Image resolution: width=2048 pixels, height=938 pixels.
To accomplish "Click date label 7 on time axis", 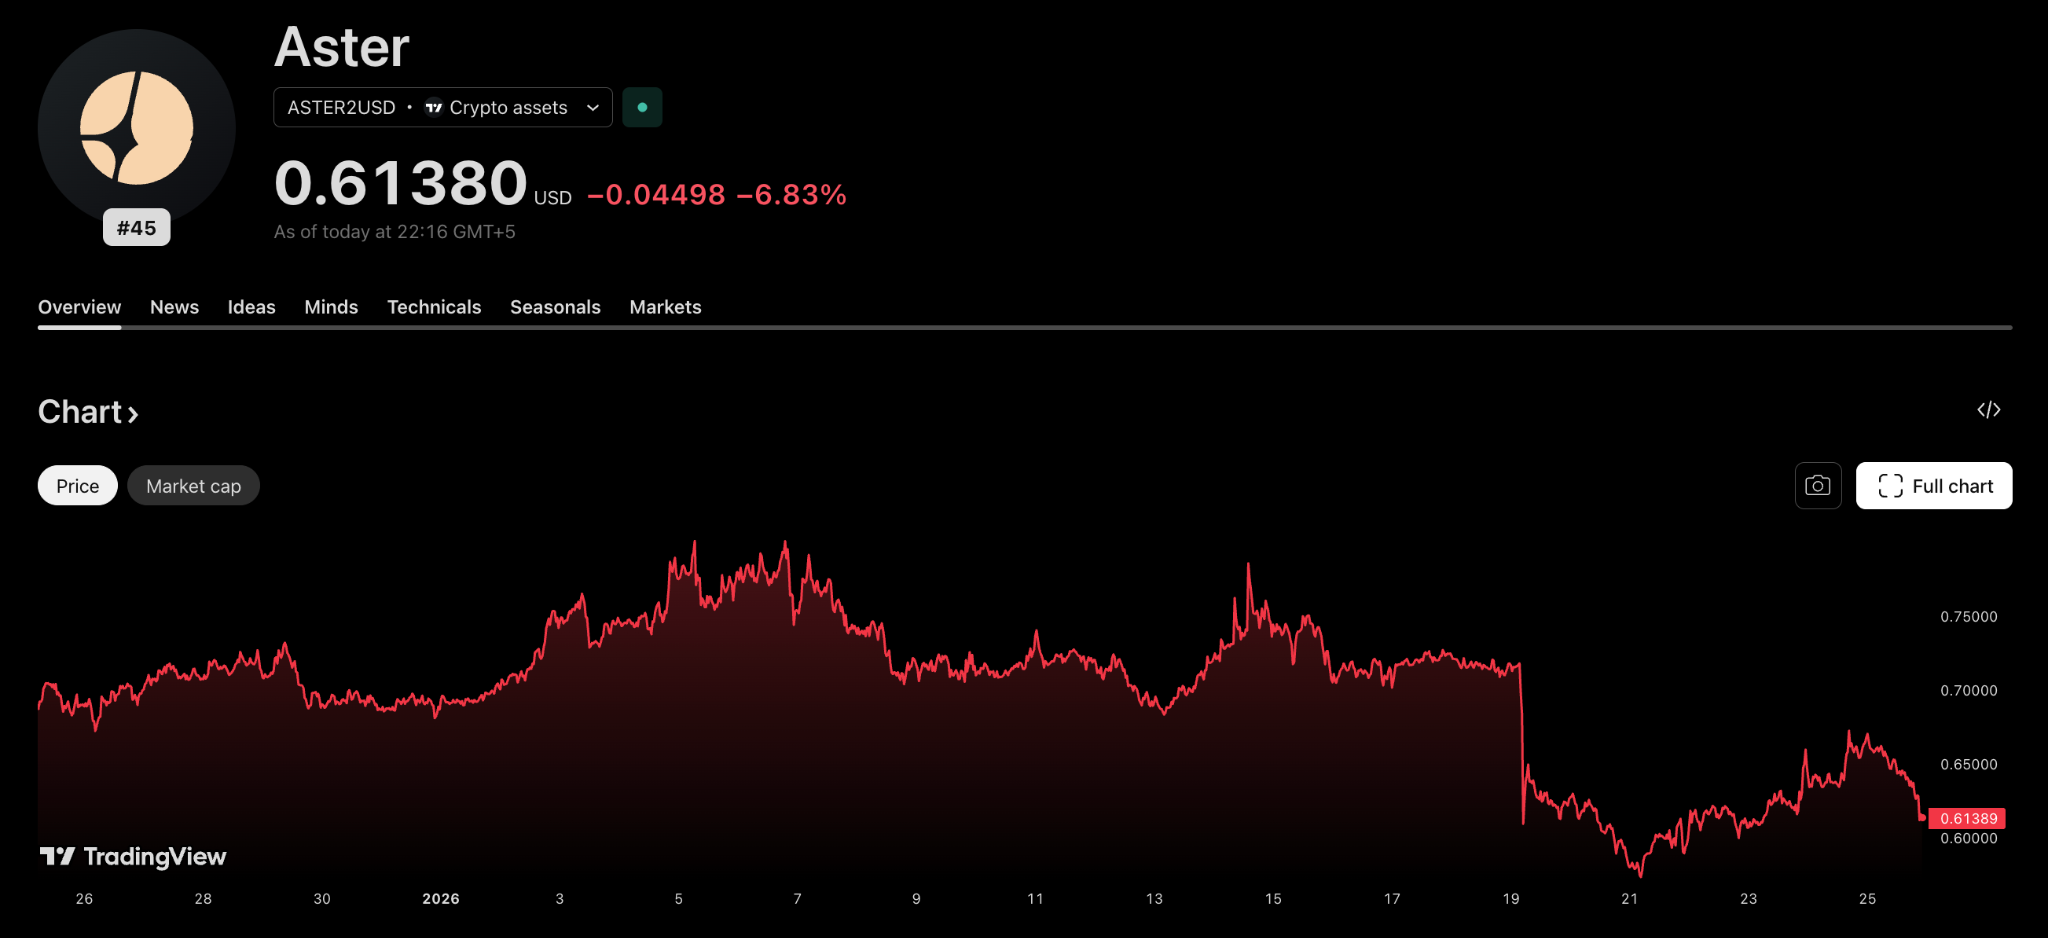I will 797,899.
